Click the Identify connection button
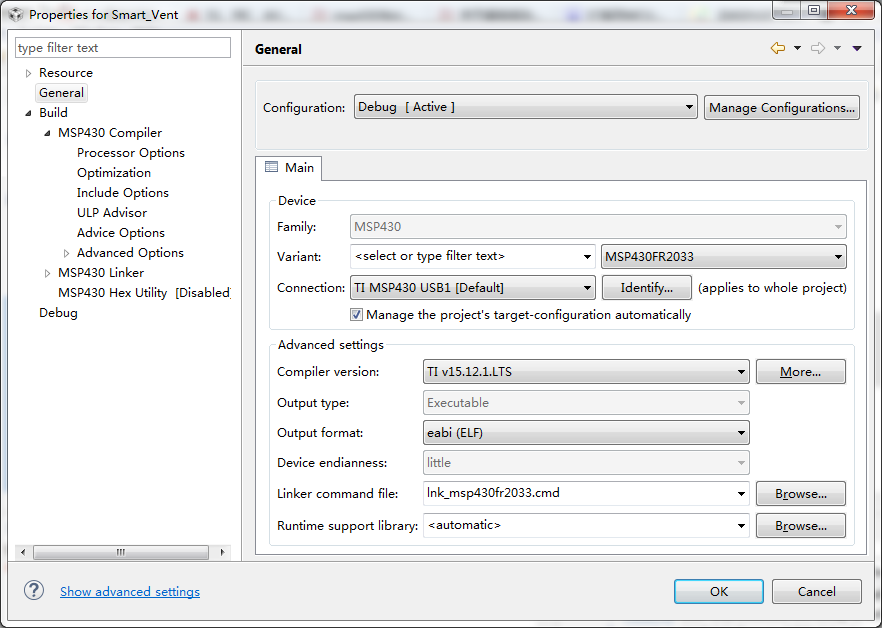The height and width of the screenshot is (628, 882). pos(646,288)
